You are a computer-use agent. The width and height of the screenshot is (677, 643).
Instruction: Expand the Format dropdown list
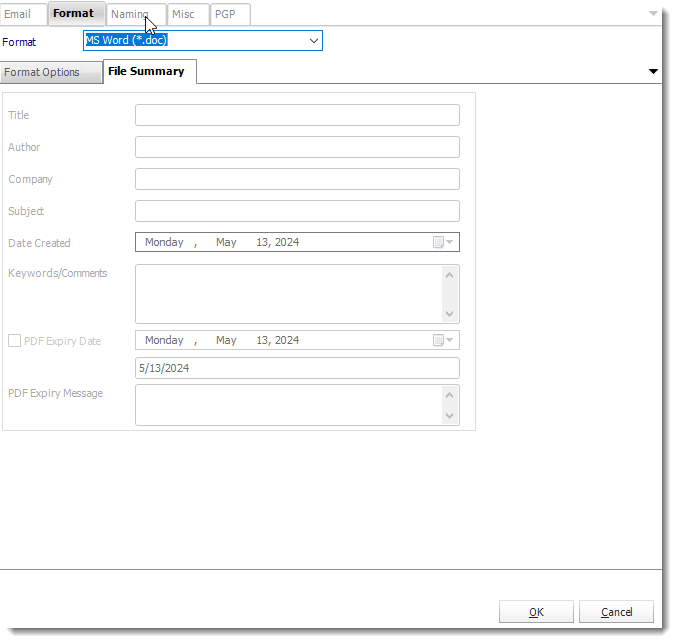click(313, 41)
